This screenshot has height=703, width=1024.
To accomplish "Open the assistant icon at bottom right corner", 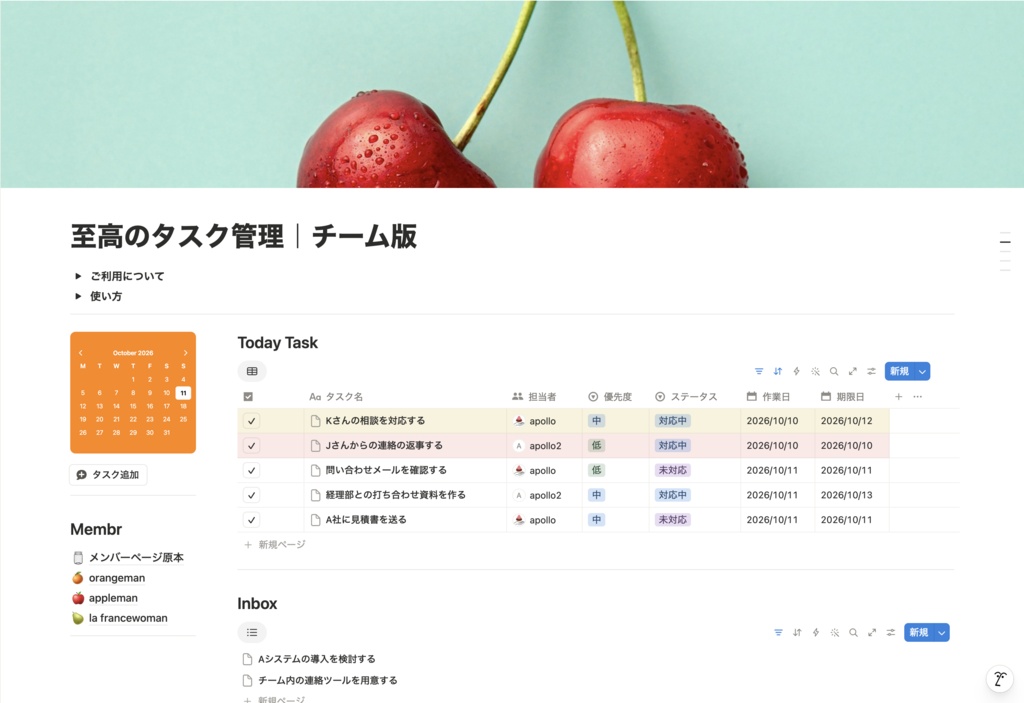I will pyautogui.click(x=999, y=679).
